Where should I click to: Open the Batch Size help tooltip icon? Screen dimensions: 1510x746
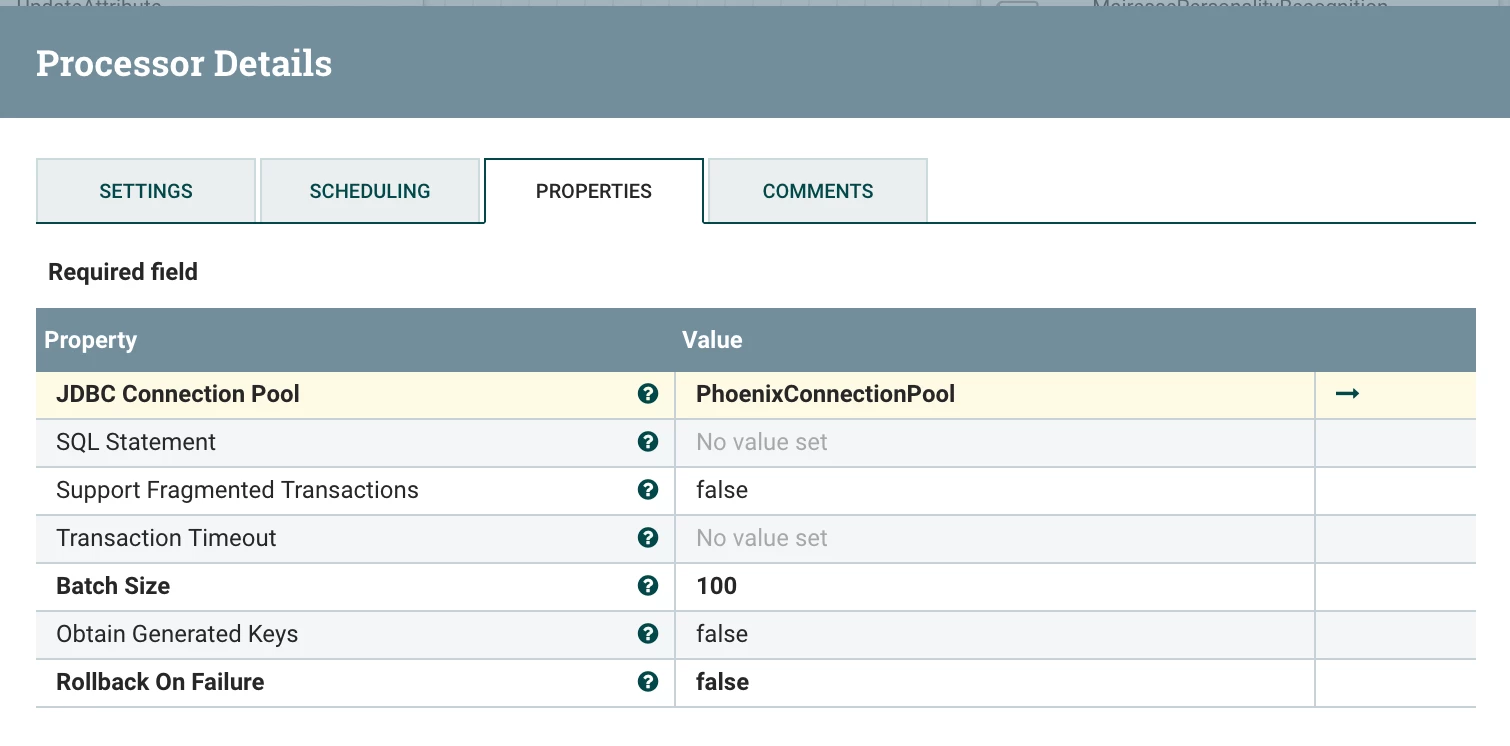coord(648,586)
